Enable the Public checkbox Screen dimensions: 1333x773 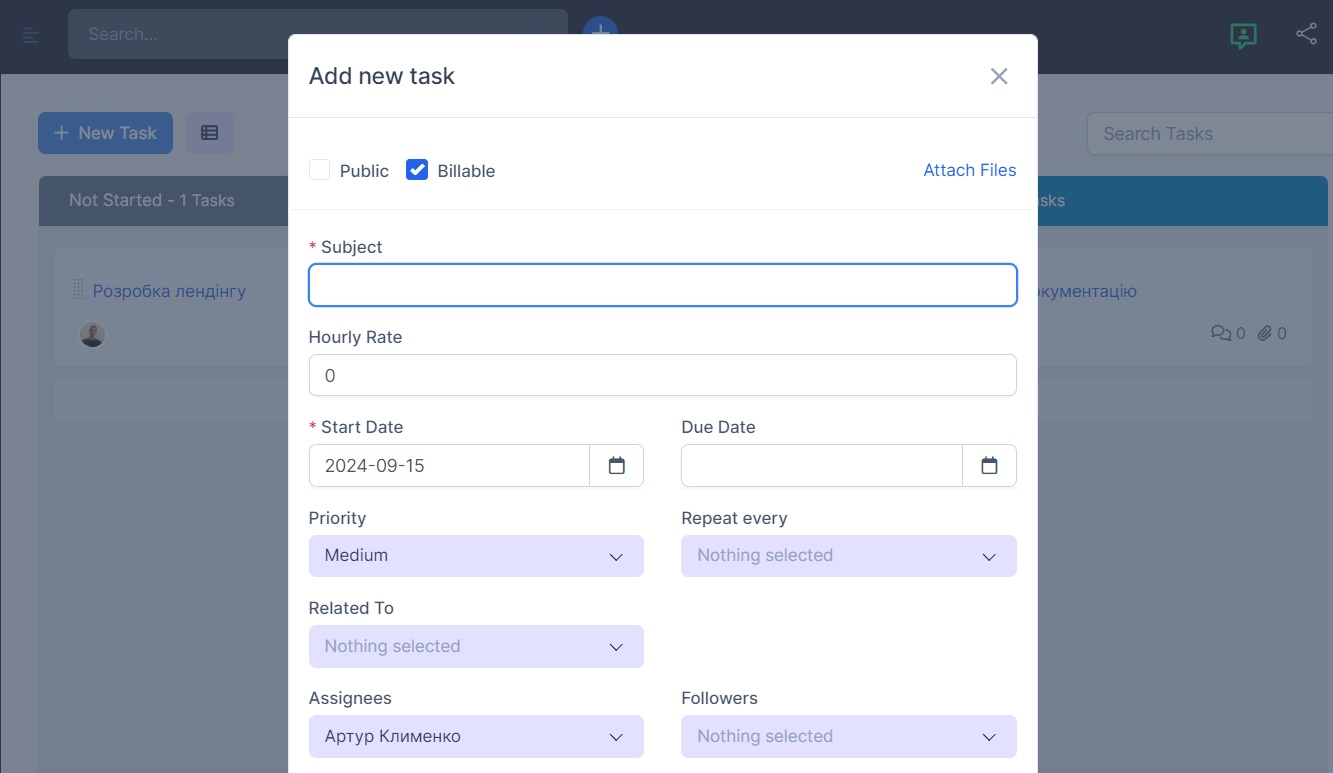click(320, 170)
